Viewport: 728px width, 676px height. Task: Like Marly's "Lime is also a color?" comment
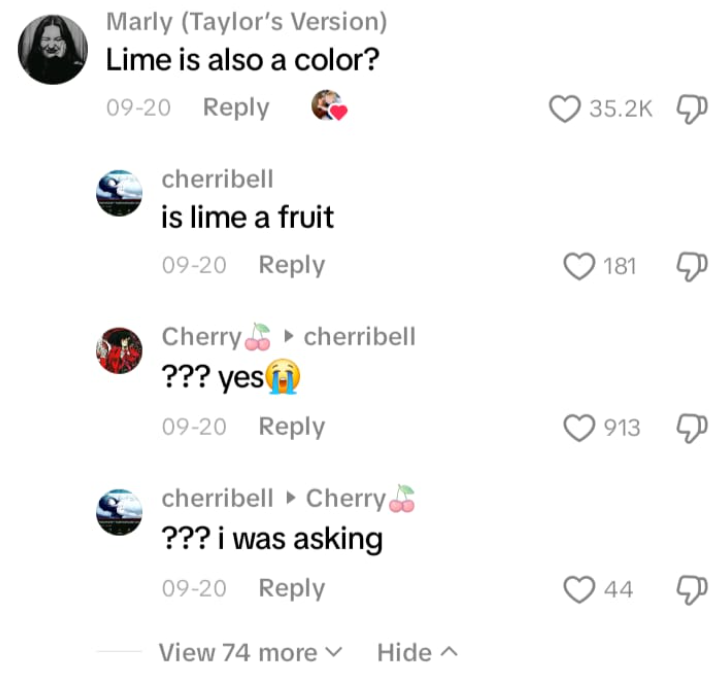tap(566, 108)
